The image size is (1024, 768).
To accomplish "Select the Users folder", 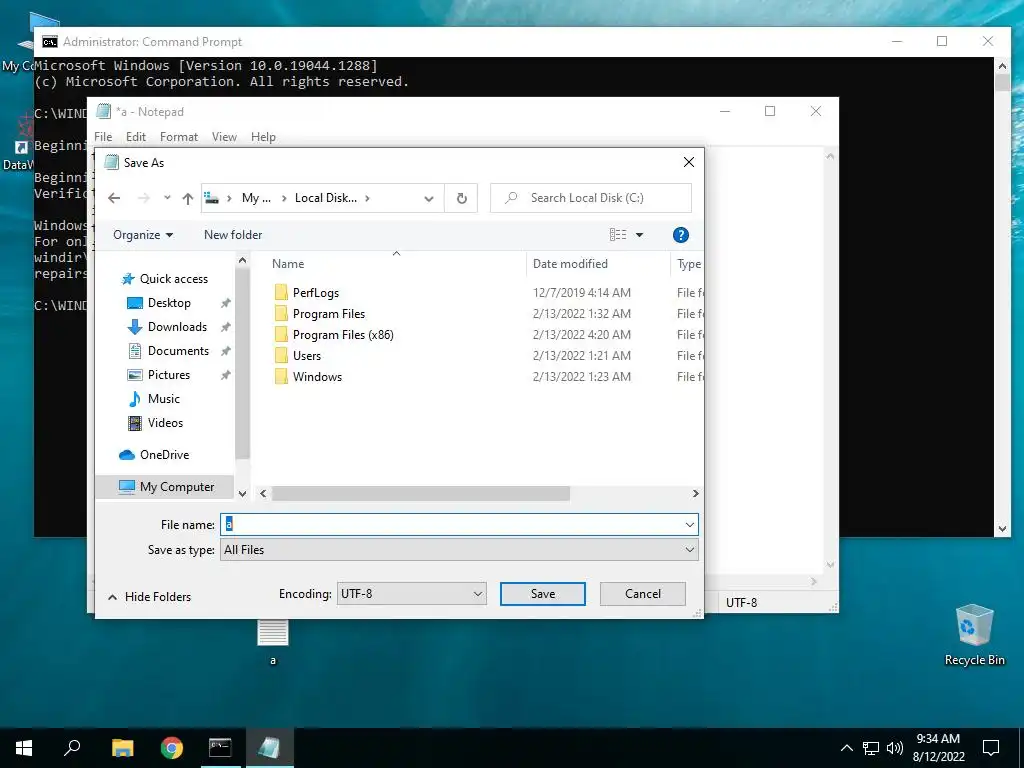I will click(306, 355).
